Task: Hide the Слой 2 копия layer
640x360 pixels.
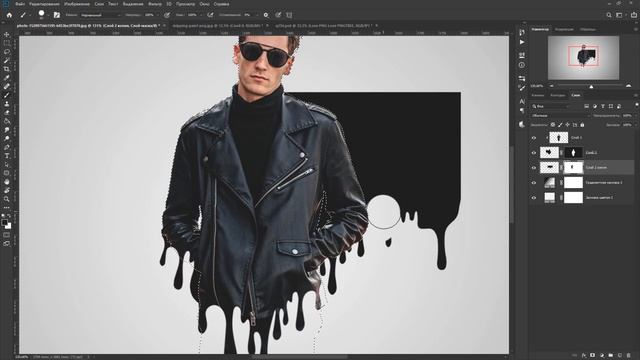Action: point(533,167)
